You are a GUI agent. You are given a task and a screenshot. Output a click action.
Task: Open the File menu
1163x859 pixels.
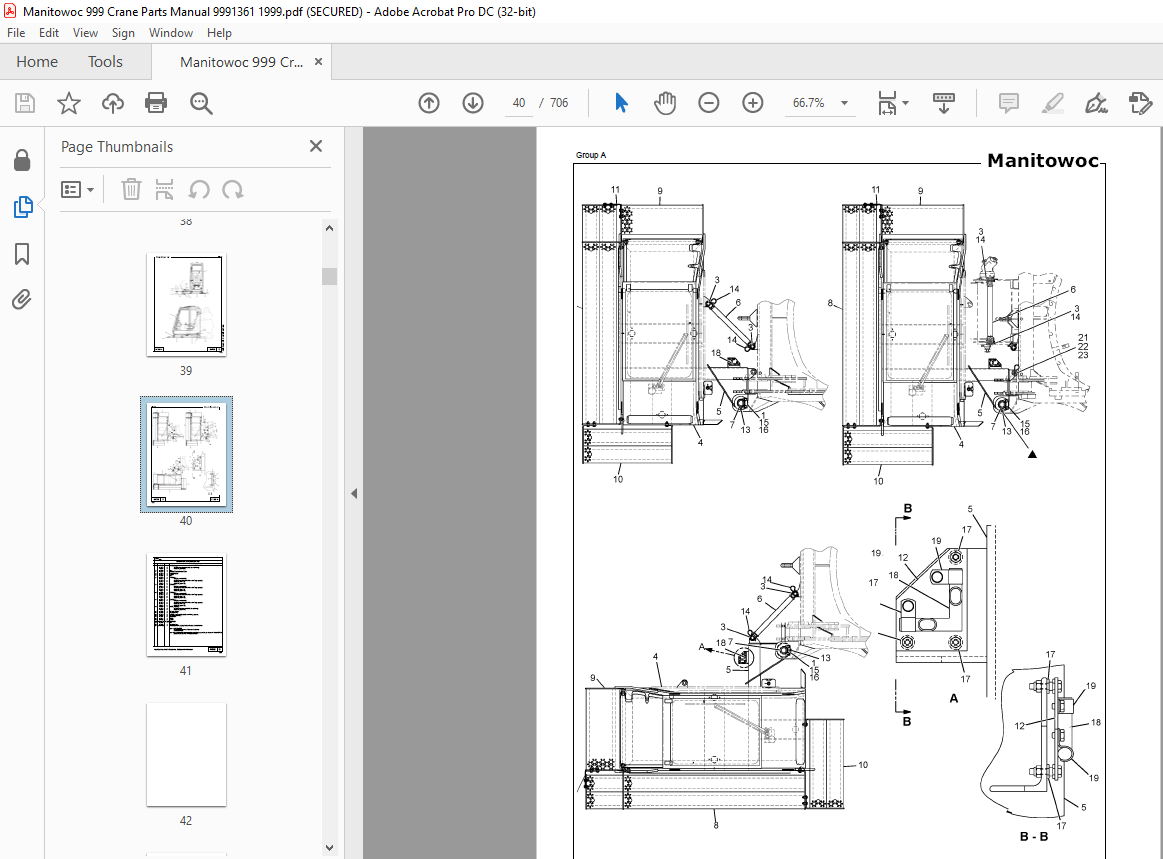(x=16, y=33)
